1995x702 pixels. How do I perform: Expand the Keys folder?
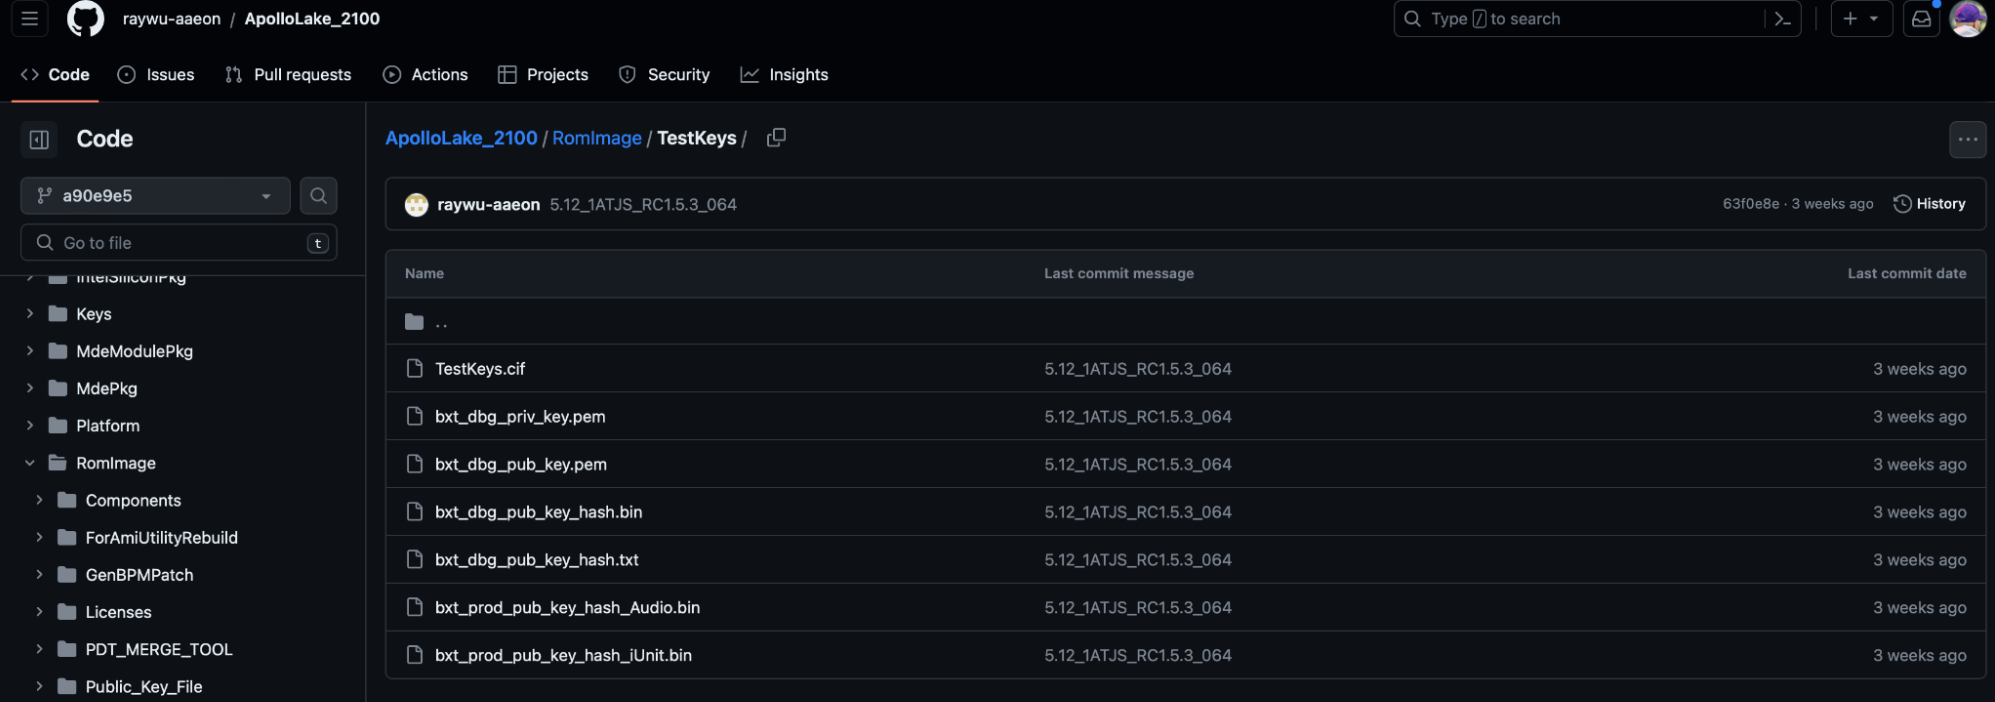tap(28, 313)
